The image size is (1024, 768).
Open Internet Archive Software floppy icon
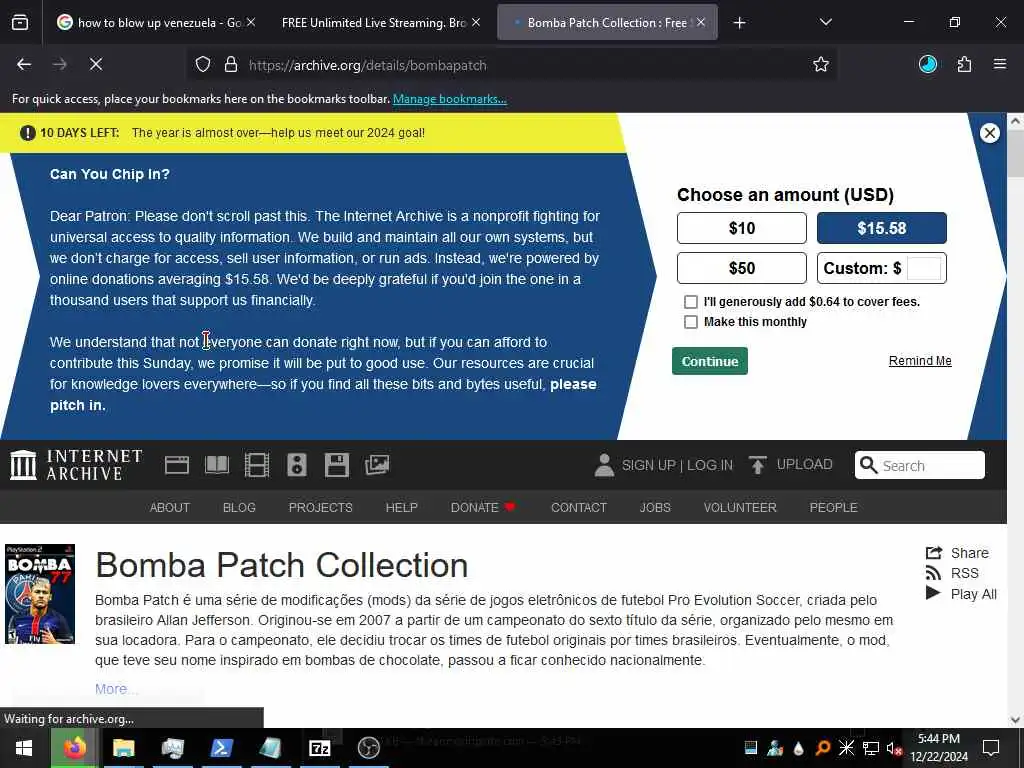pyautogui.click(x=337, y=465)
